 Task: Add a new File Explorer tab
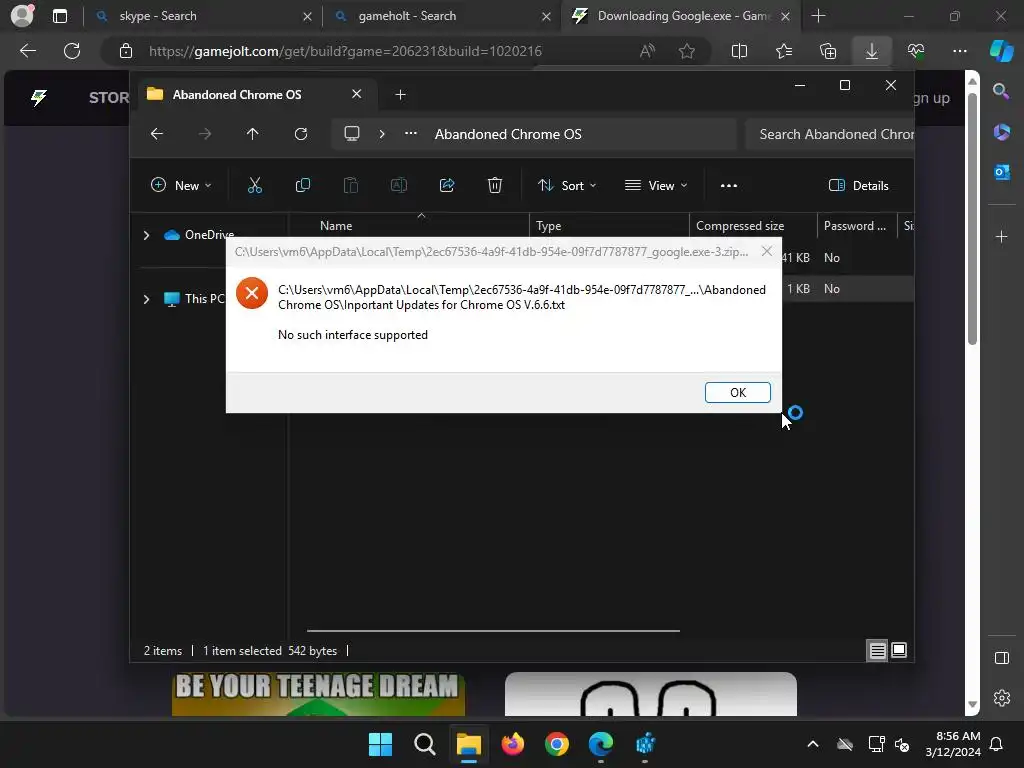400,95
